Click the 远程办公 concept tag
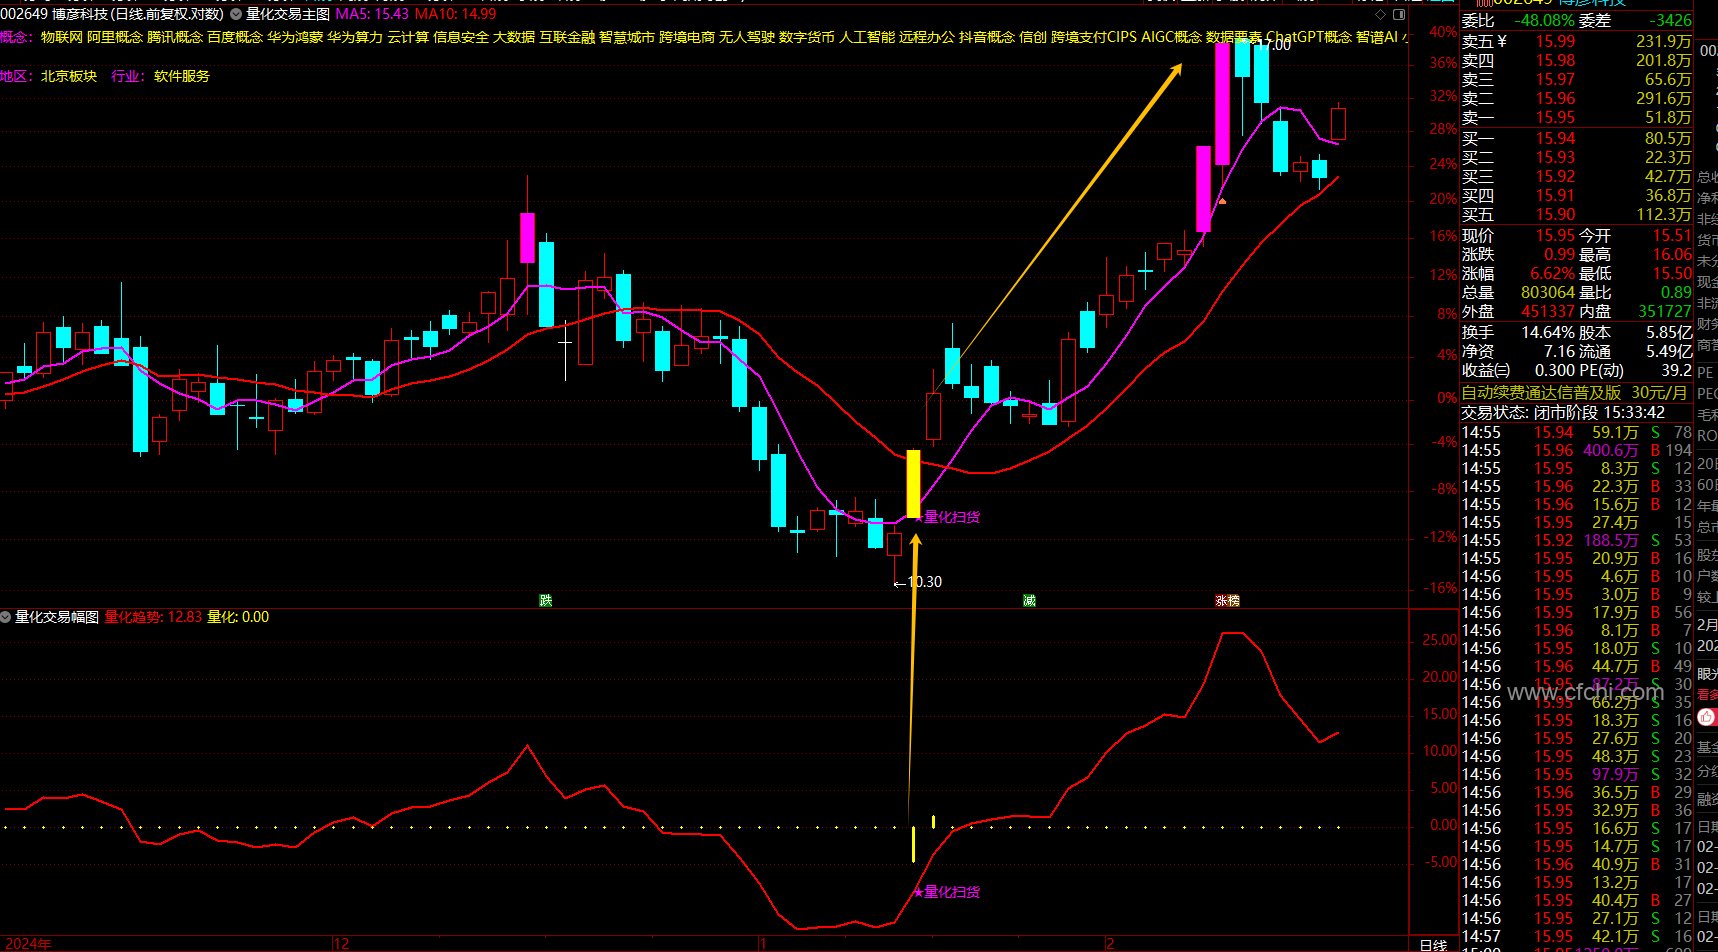Viewport: 1718px width, 952px height. pos(927,37)
